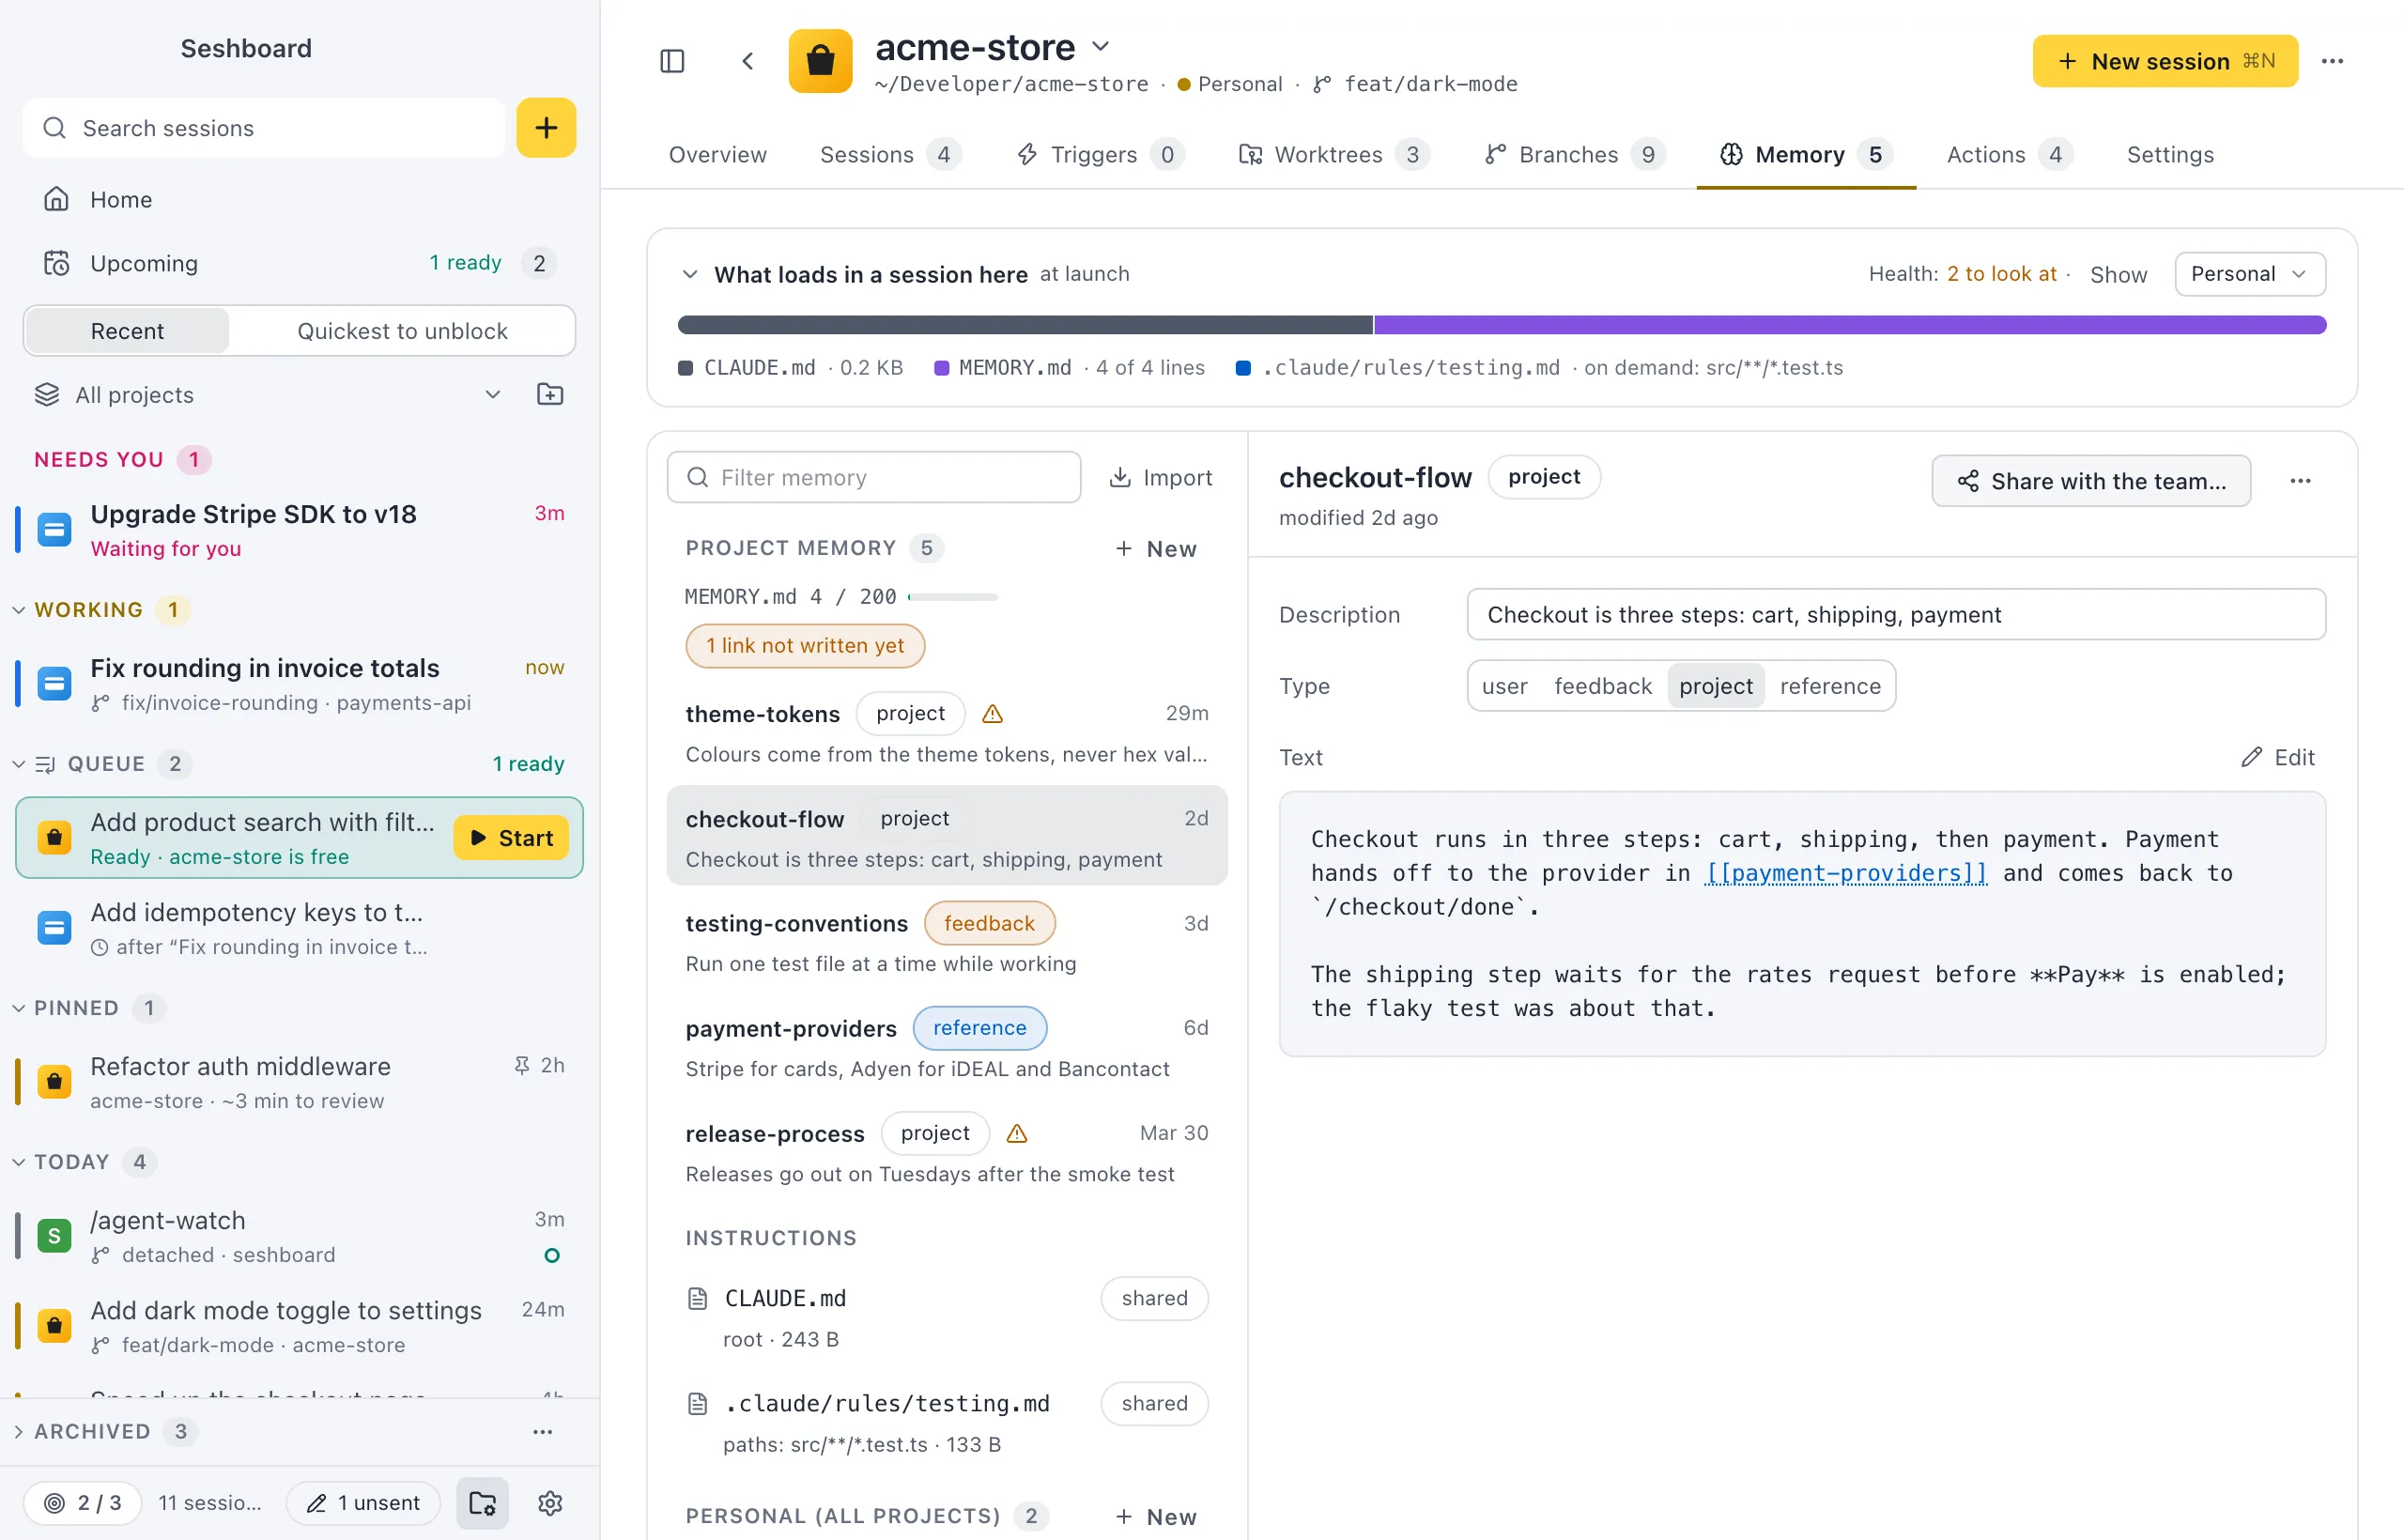2404x1540 pixels.
Task: Click the folder settings icon in footer
Action: point(483,1502)
